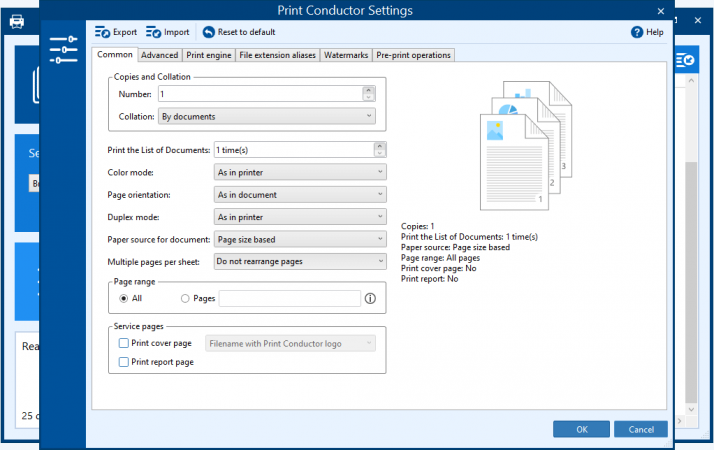Click the Export settings icon

tap(102, 32)
